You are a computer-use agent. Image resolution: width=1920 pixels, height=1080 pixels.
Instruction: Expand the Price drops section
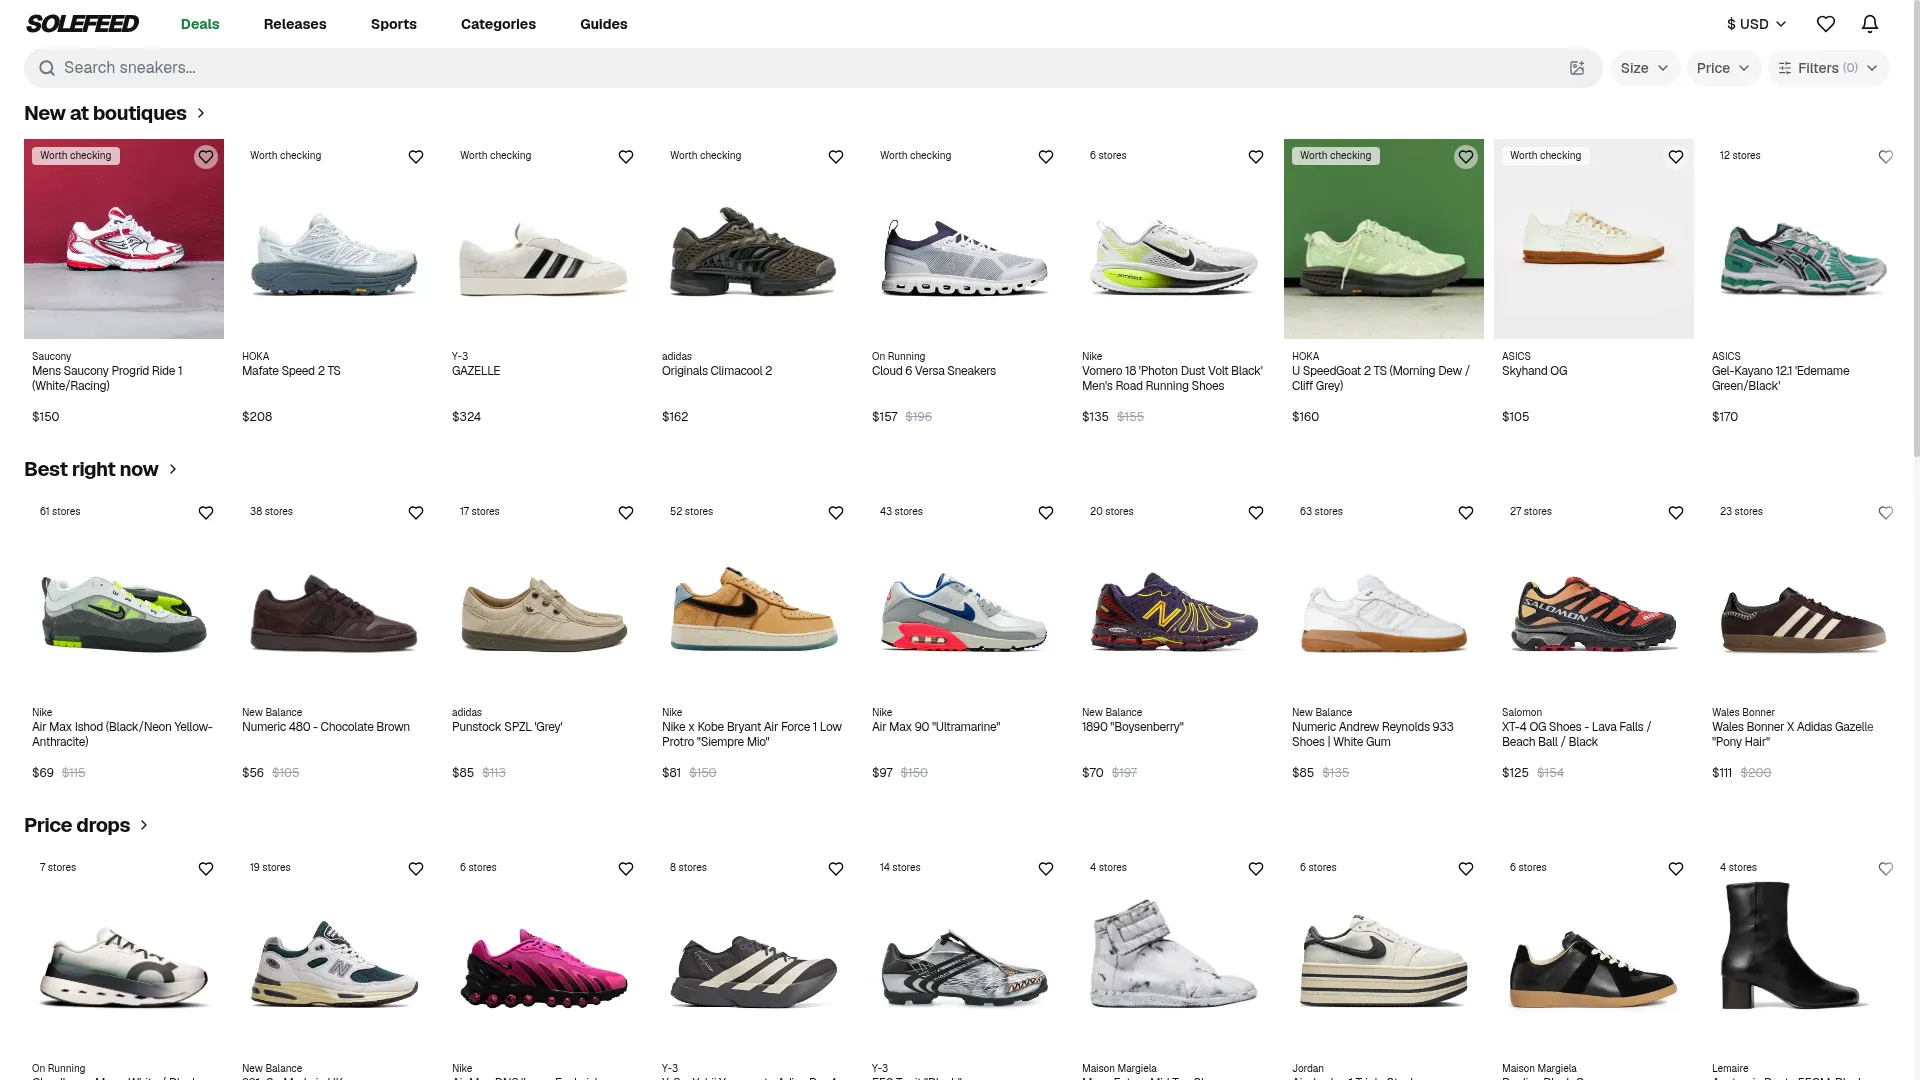(87, 825)
